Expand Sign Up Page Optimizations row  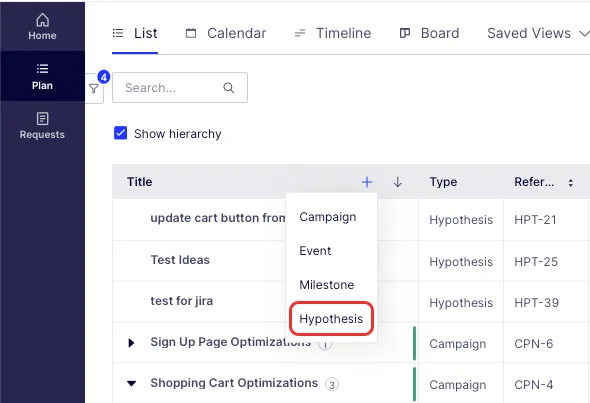pos(131,343)
